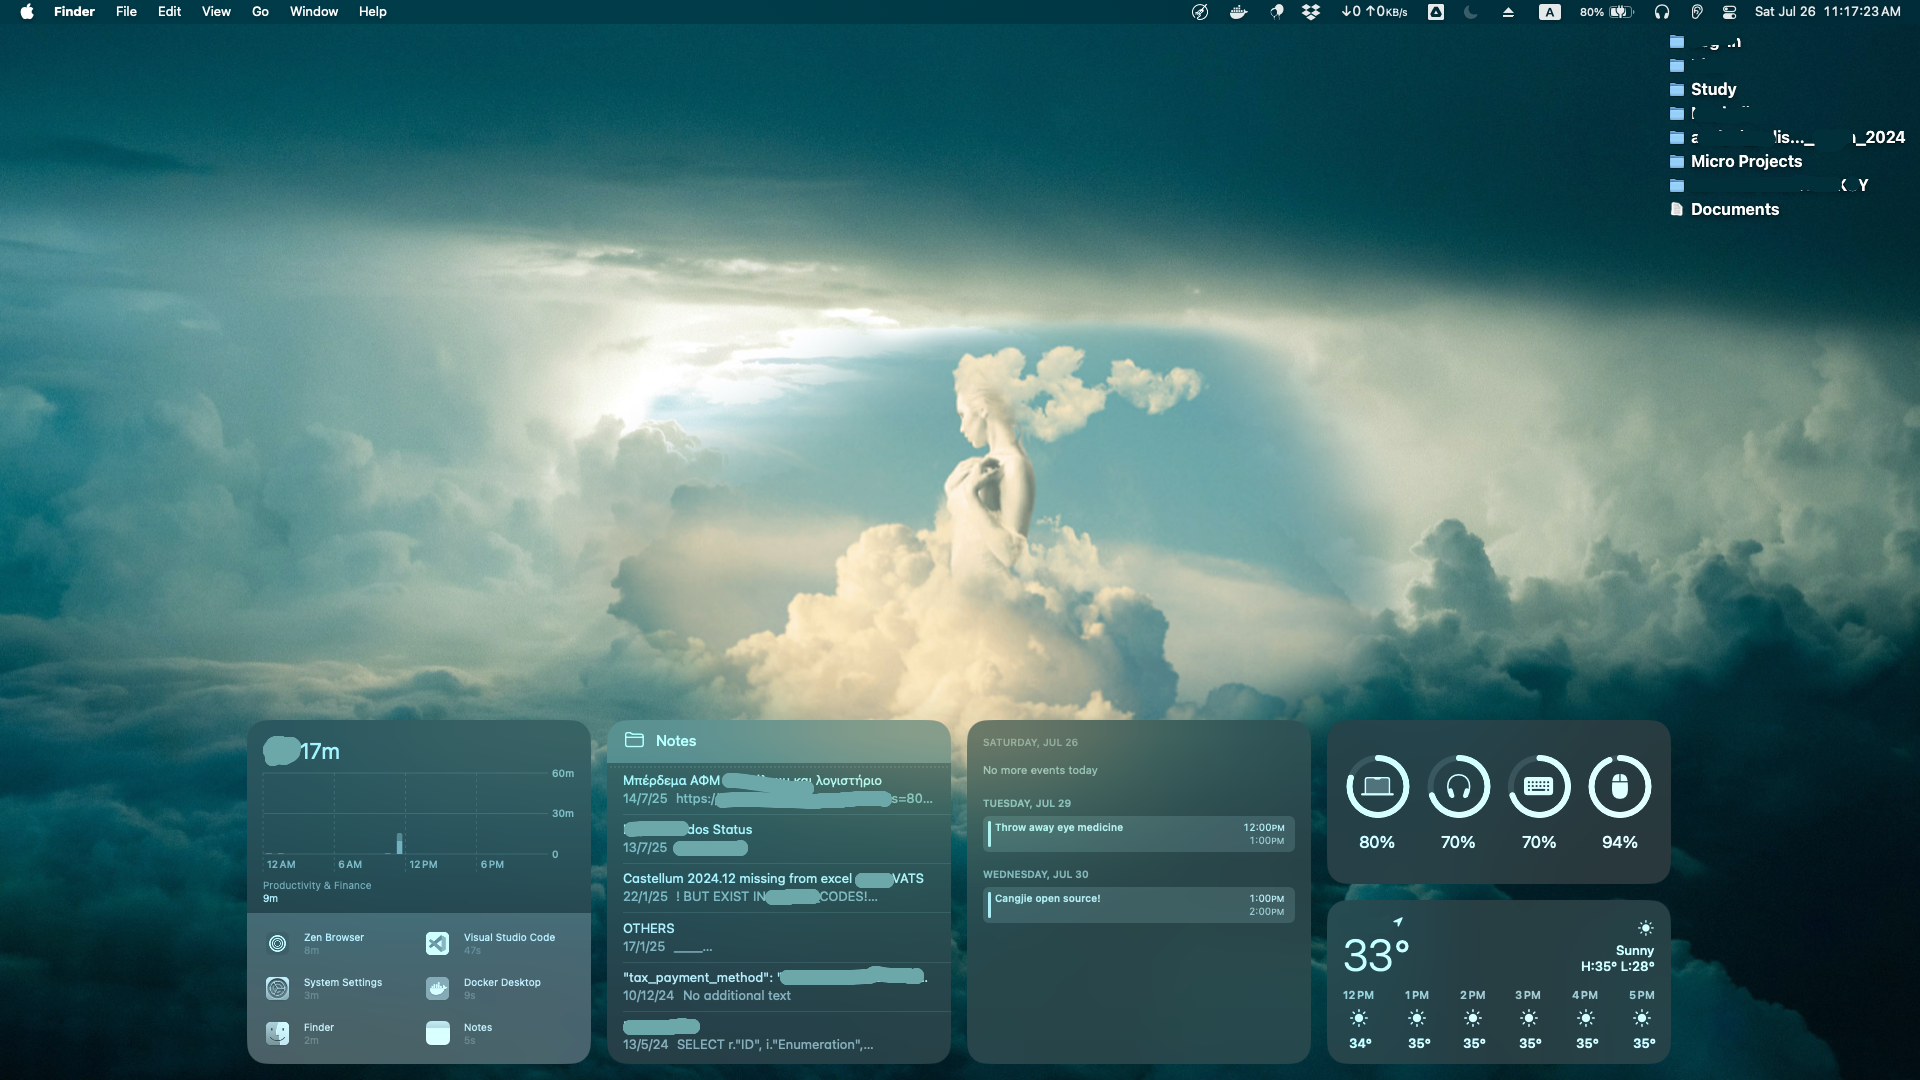Screen dimensions: 1920x1080
Task: Click the crescent moon Focus icon
Action: (1471, 12)
